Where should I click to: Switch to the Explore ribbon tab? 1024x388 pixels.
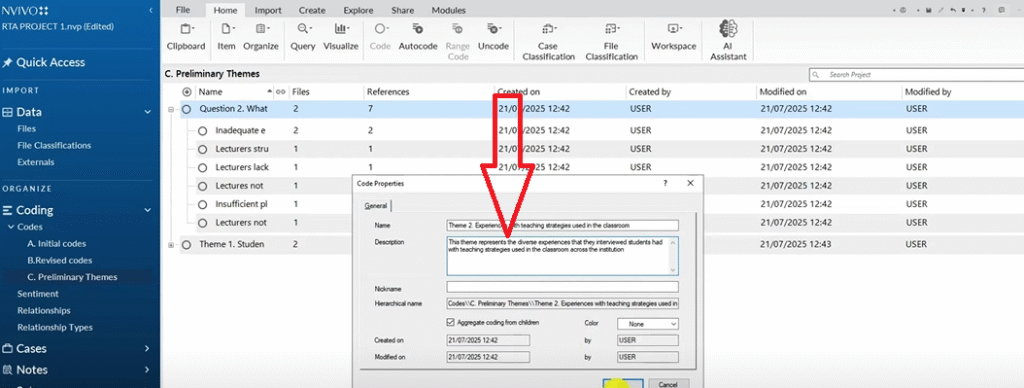tap(359, 10)
